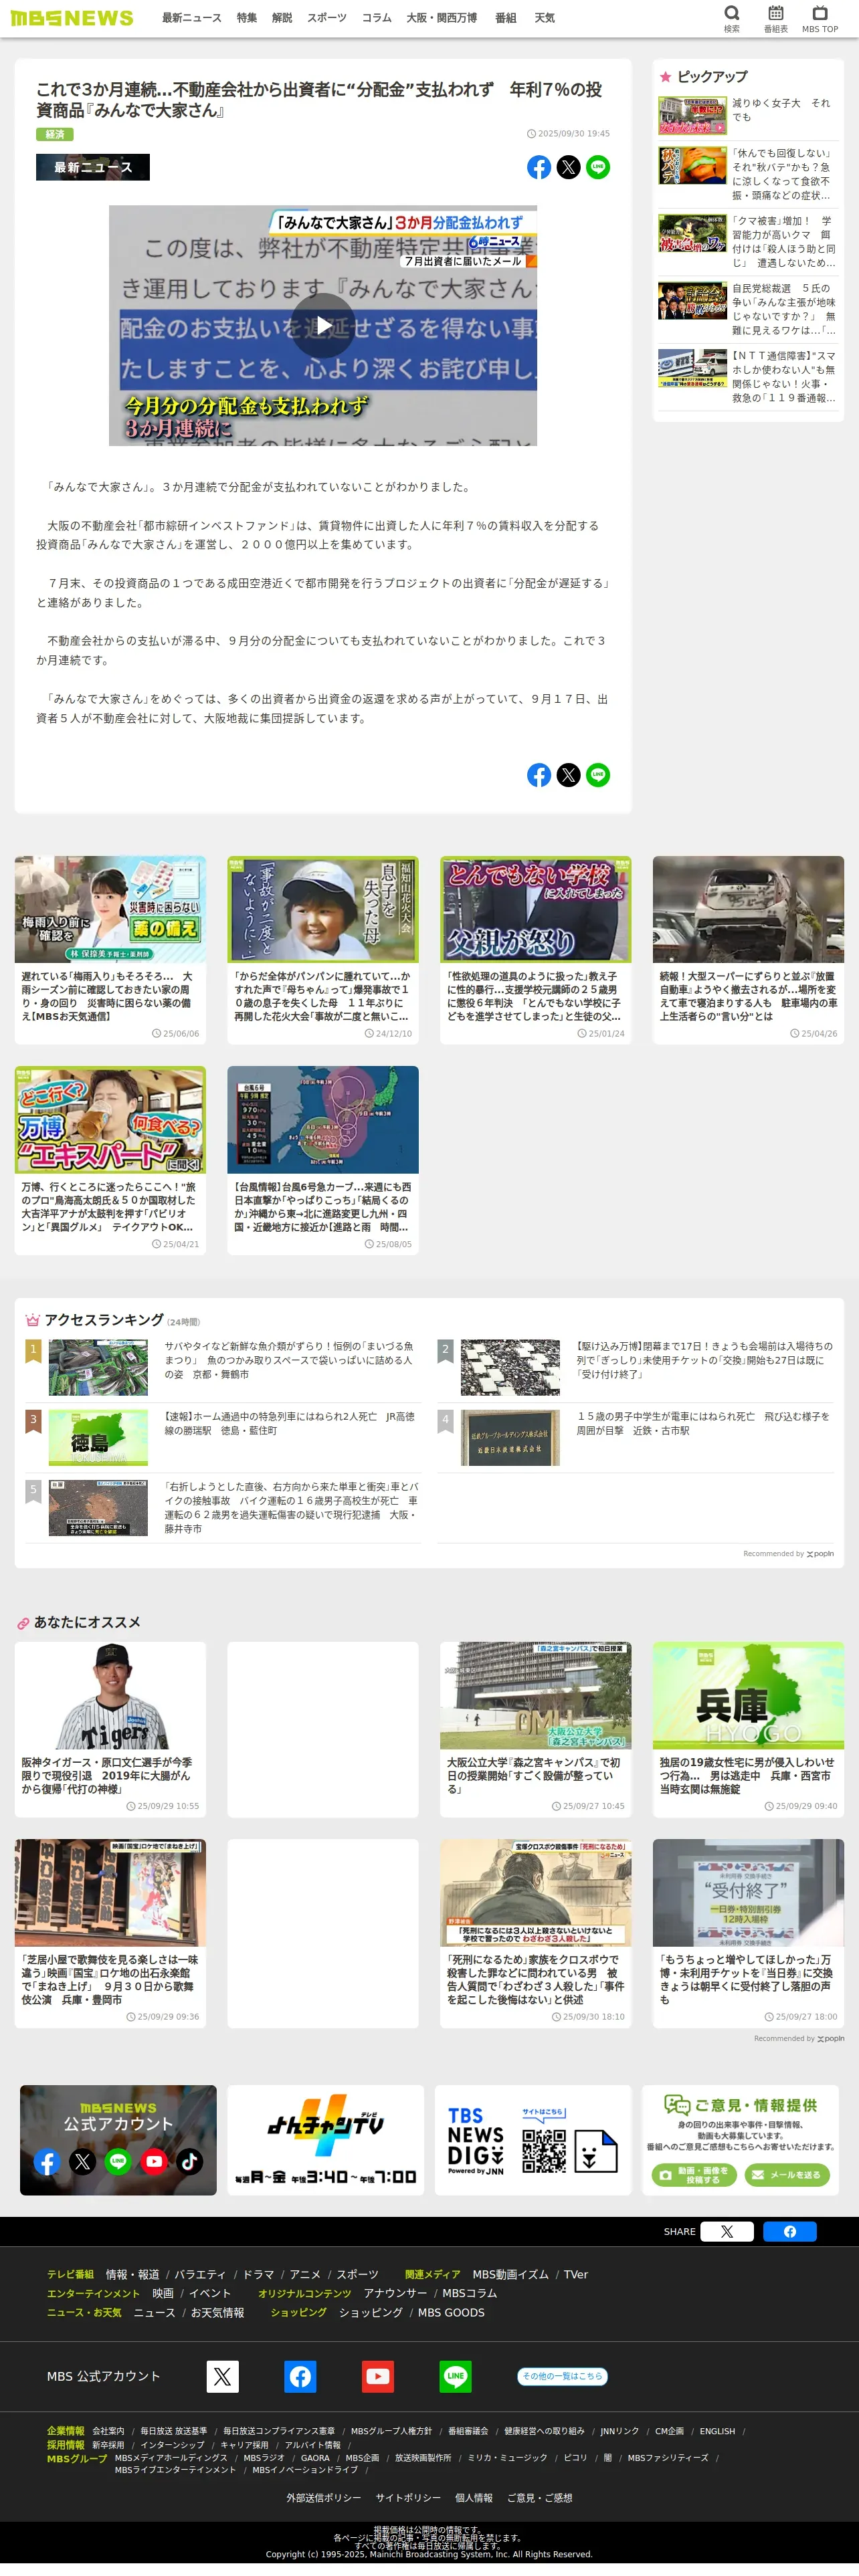Open 最新ニュース in top navigation
This screenshot has width=859, height=2576.
coord(192,18)
